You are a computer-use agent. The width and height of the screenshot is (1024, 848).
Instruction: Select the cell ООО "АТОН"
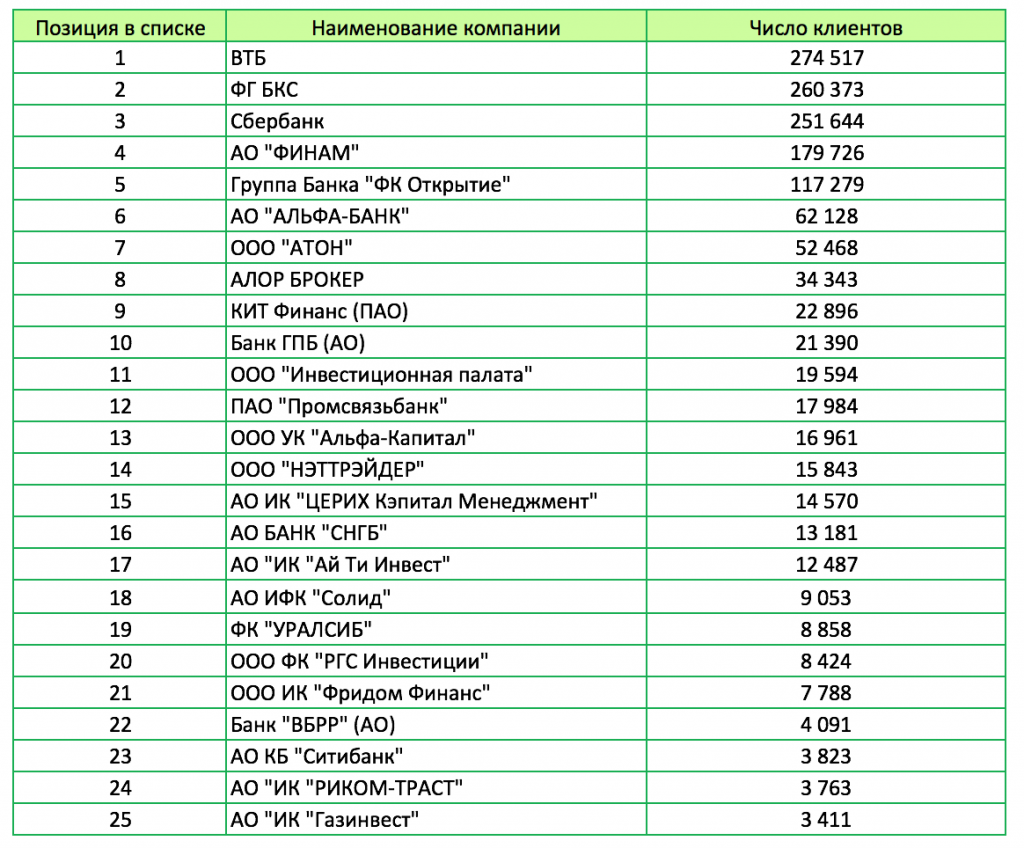point(436,248)
